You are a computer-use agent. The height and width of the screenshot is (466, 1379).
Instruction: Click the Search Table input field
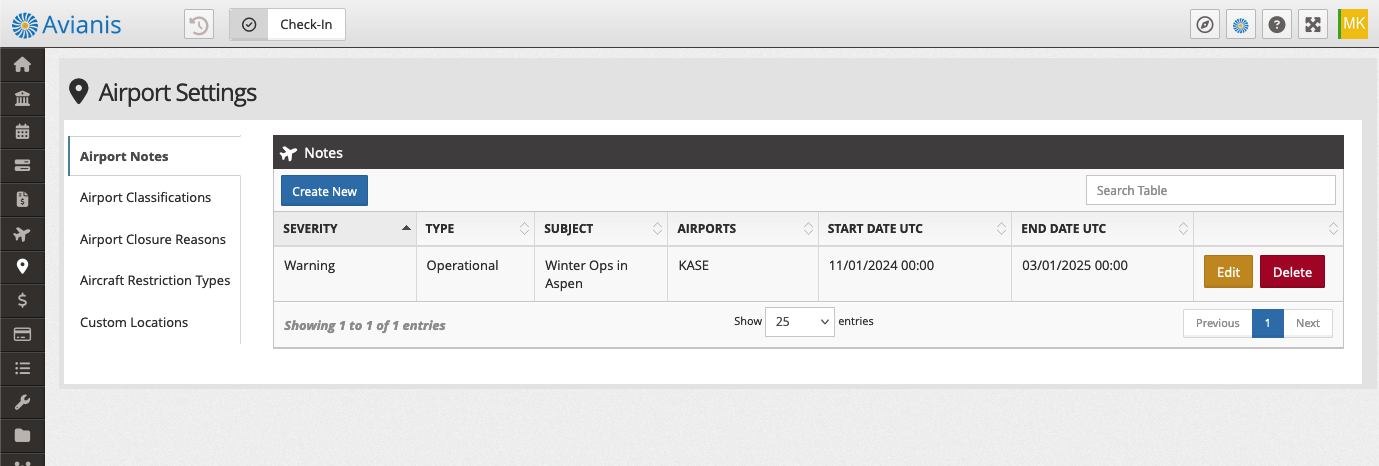pos(1210,190)
